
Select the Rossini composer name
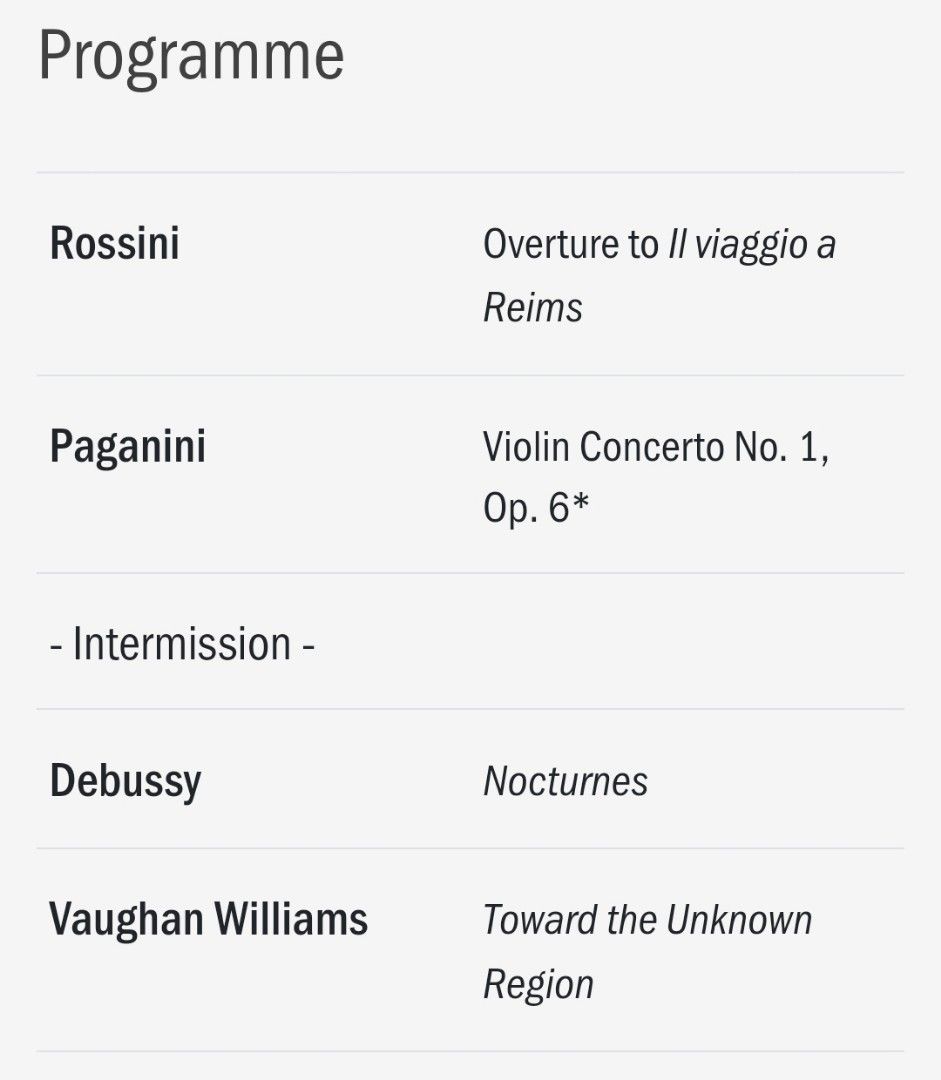click(x=115, y=243)
